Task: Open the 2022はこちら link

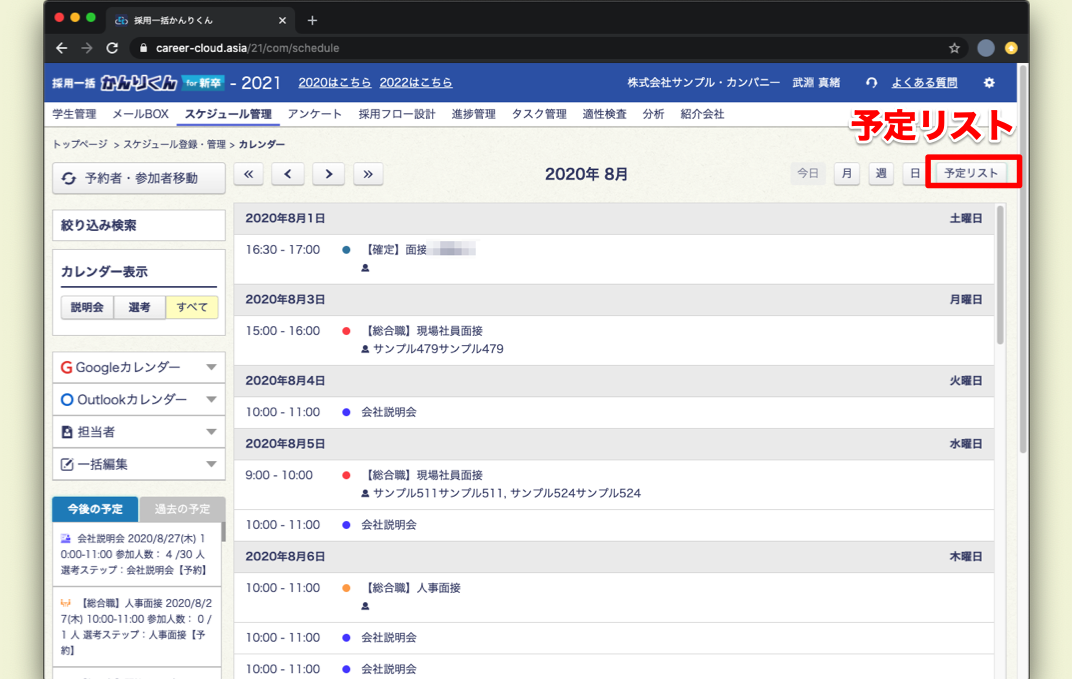Action: pos(416,83)
